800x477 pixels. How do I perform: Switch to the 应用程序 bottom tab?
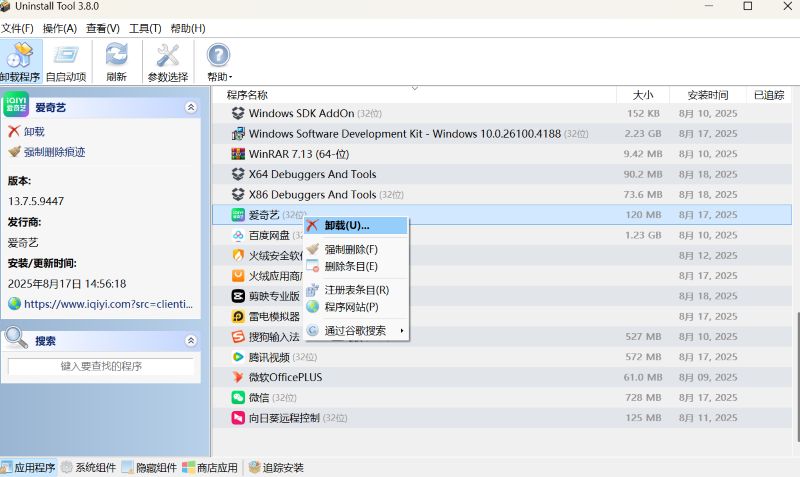coord(29,467)
